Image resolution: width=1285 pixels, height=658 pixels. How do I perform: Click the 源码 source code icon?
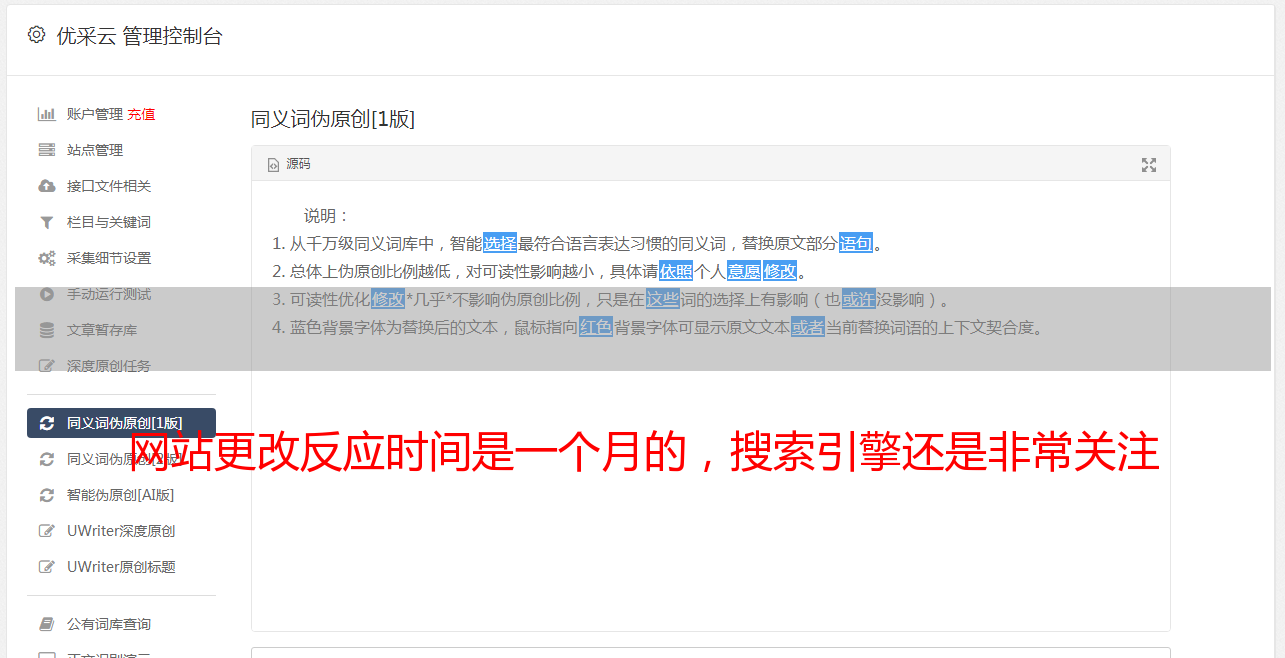(273, 165)
